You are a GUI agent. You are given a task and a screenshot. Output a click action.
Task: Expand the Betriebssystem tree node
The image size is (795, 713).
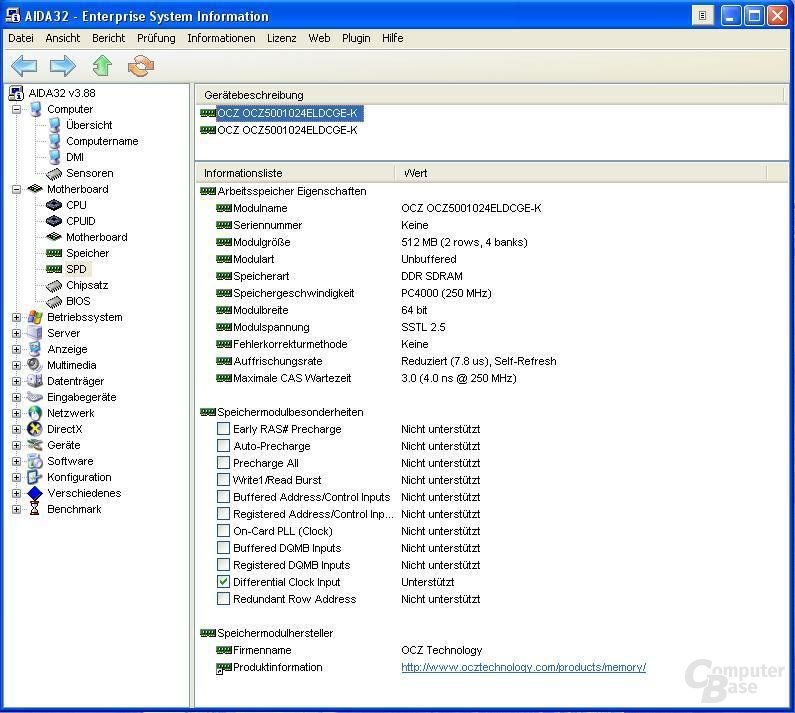(x=17, y=317)
